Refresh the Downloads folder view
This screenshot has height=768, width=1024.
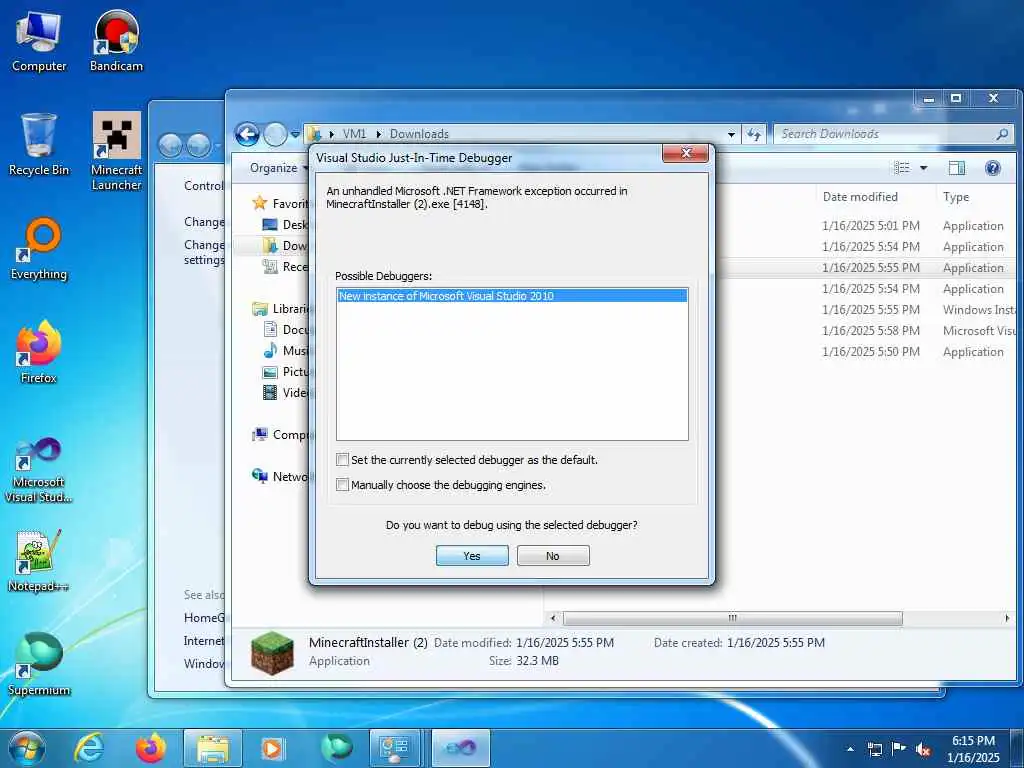pyautogui.click(x=754, y=134)
